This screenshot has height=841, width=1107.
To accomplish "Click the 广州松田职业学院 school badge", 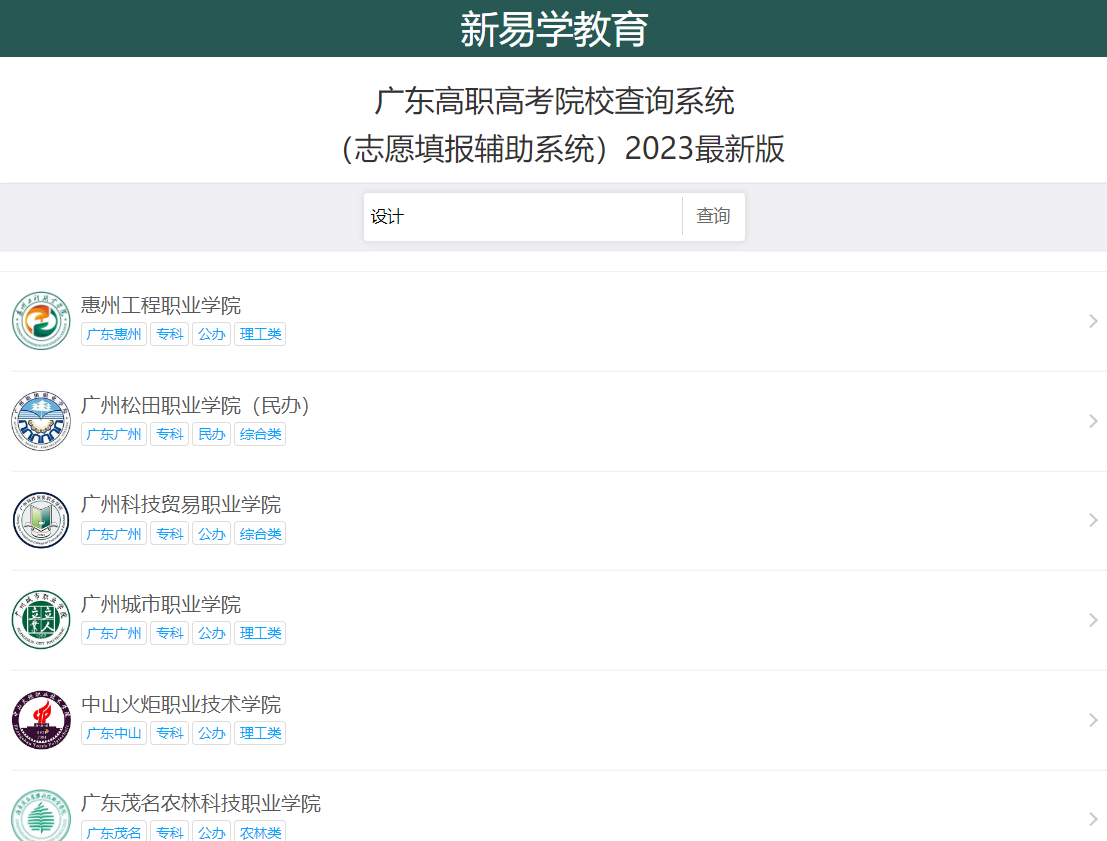I will [41, 421].
